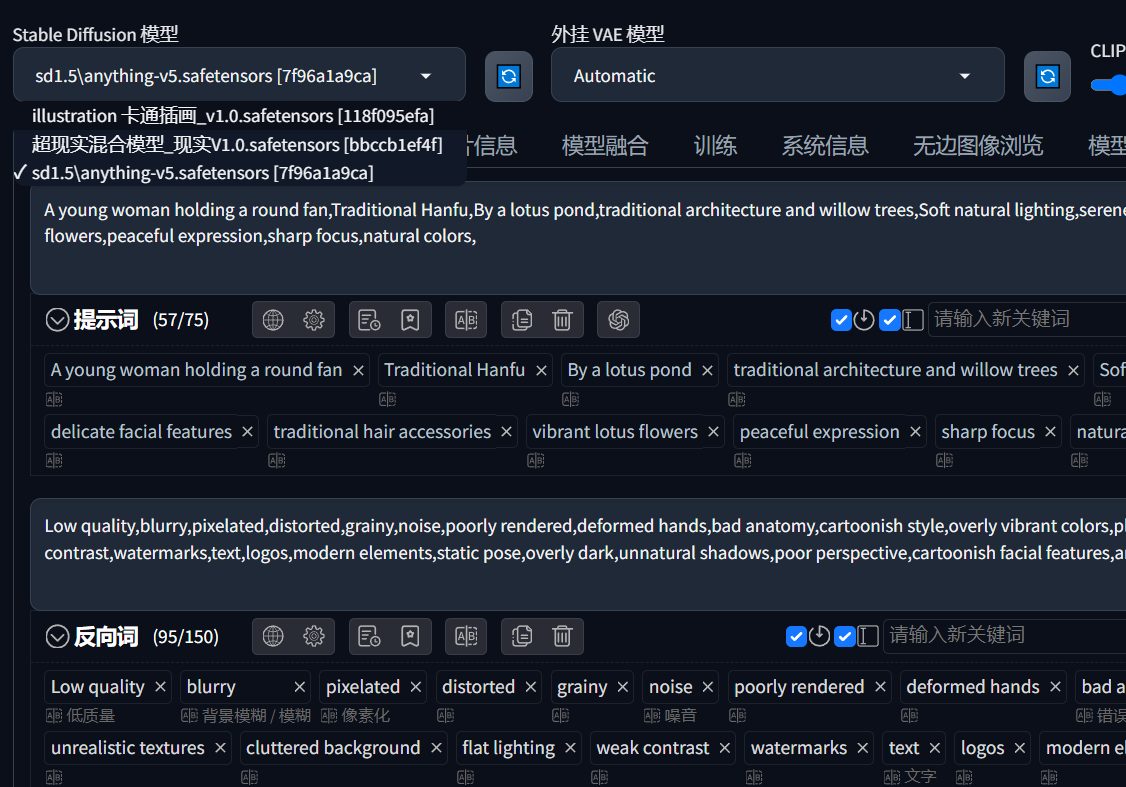Viewport: 1126px width, 787px height.
Task: Refresh the external VAE model list
Action: (1047, 76)
